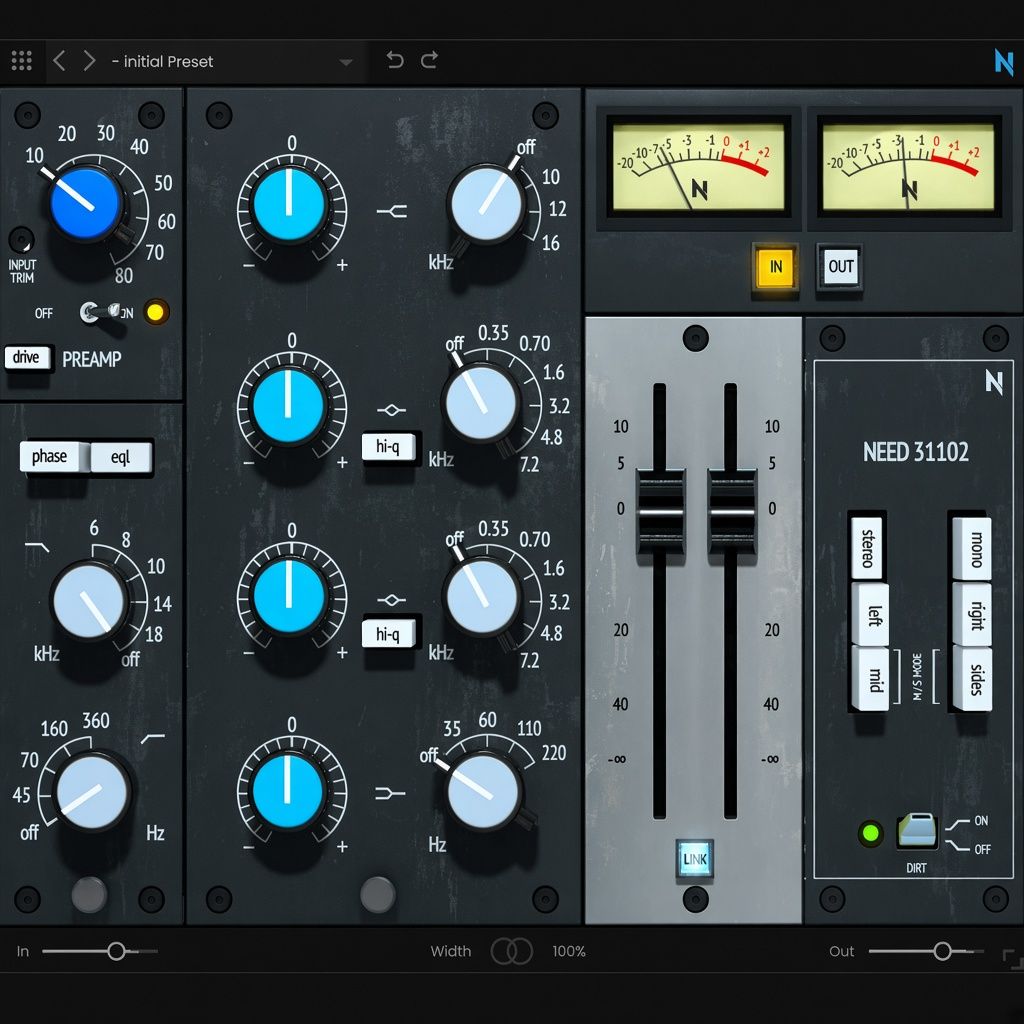Click the grey button under filter section
The width and height of the screenshot is (1024, 1024).
(89, 894)
